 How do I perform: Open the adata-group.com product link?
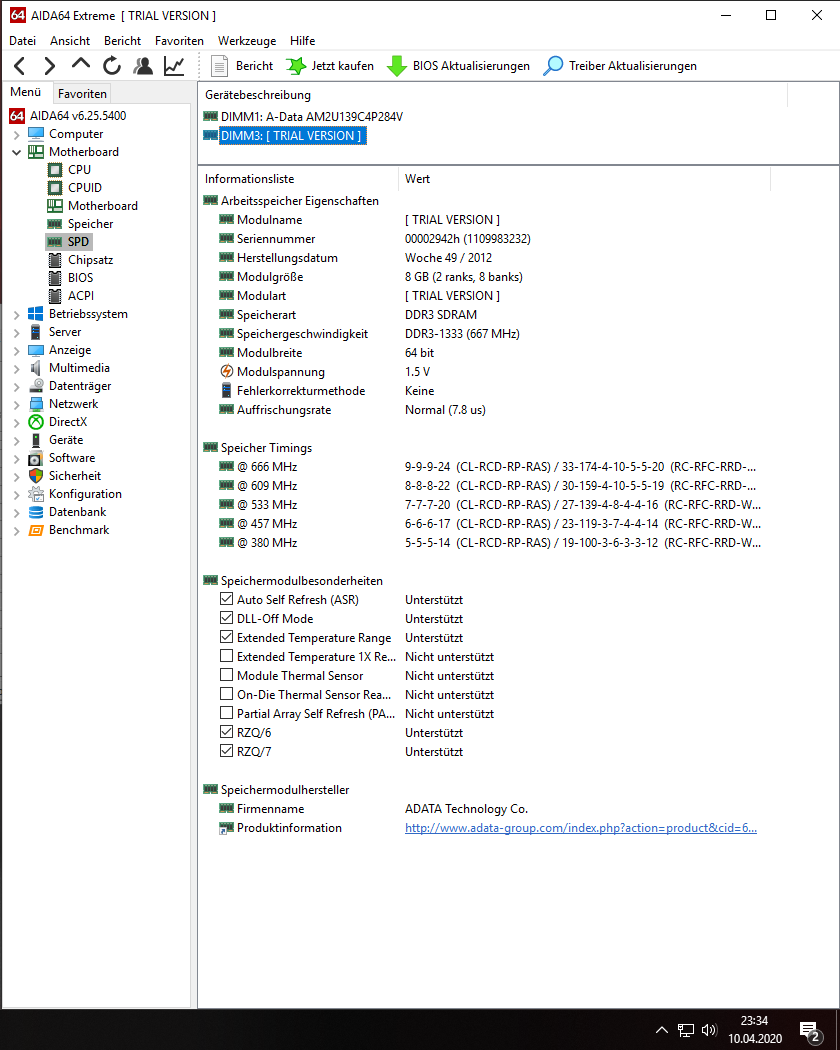581,828
